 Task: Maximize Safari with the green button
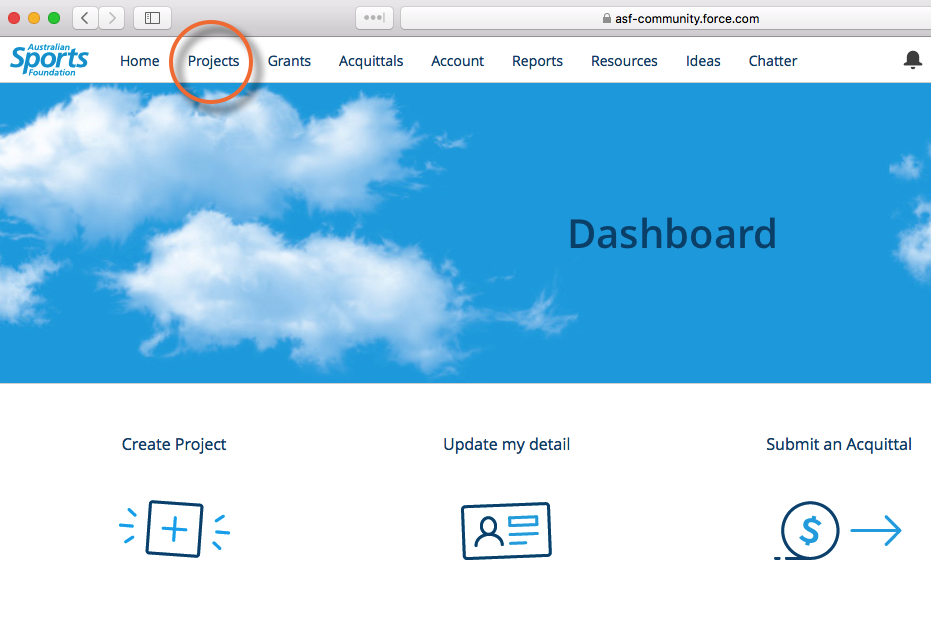[54, 18]
